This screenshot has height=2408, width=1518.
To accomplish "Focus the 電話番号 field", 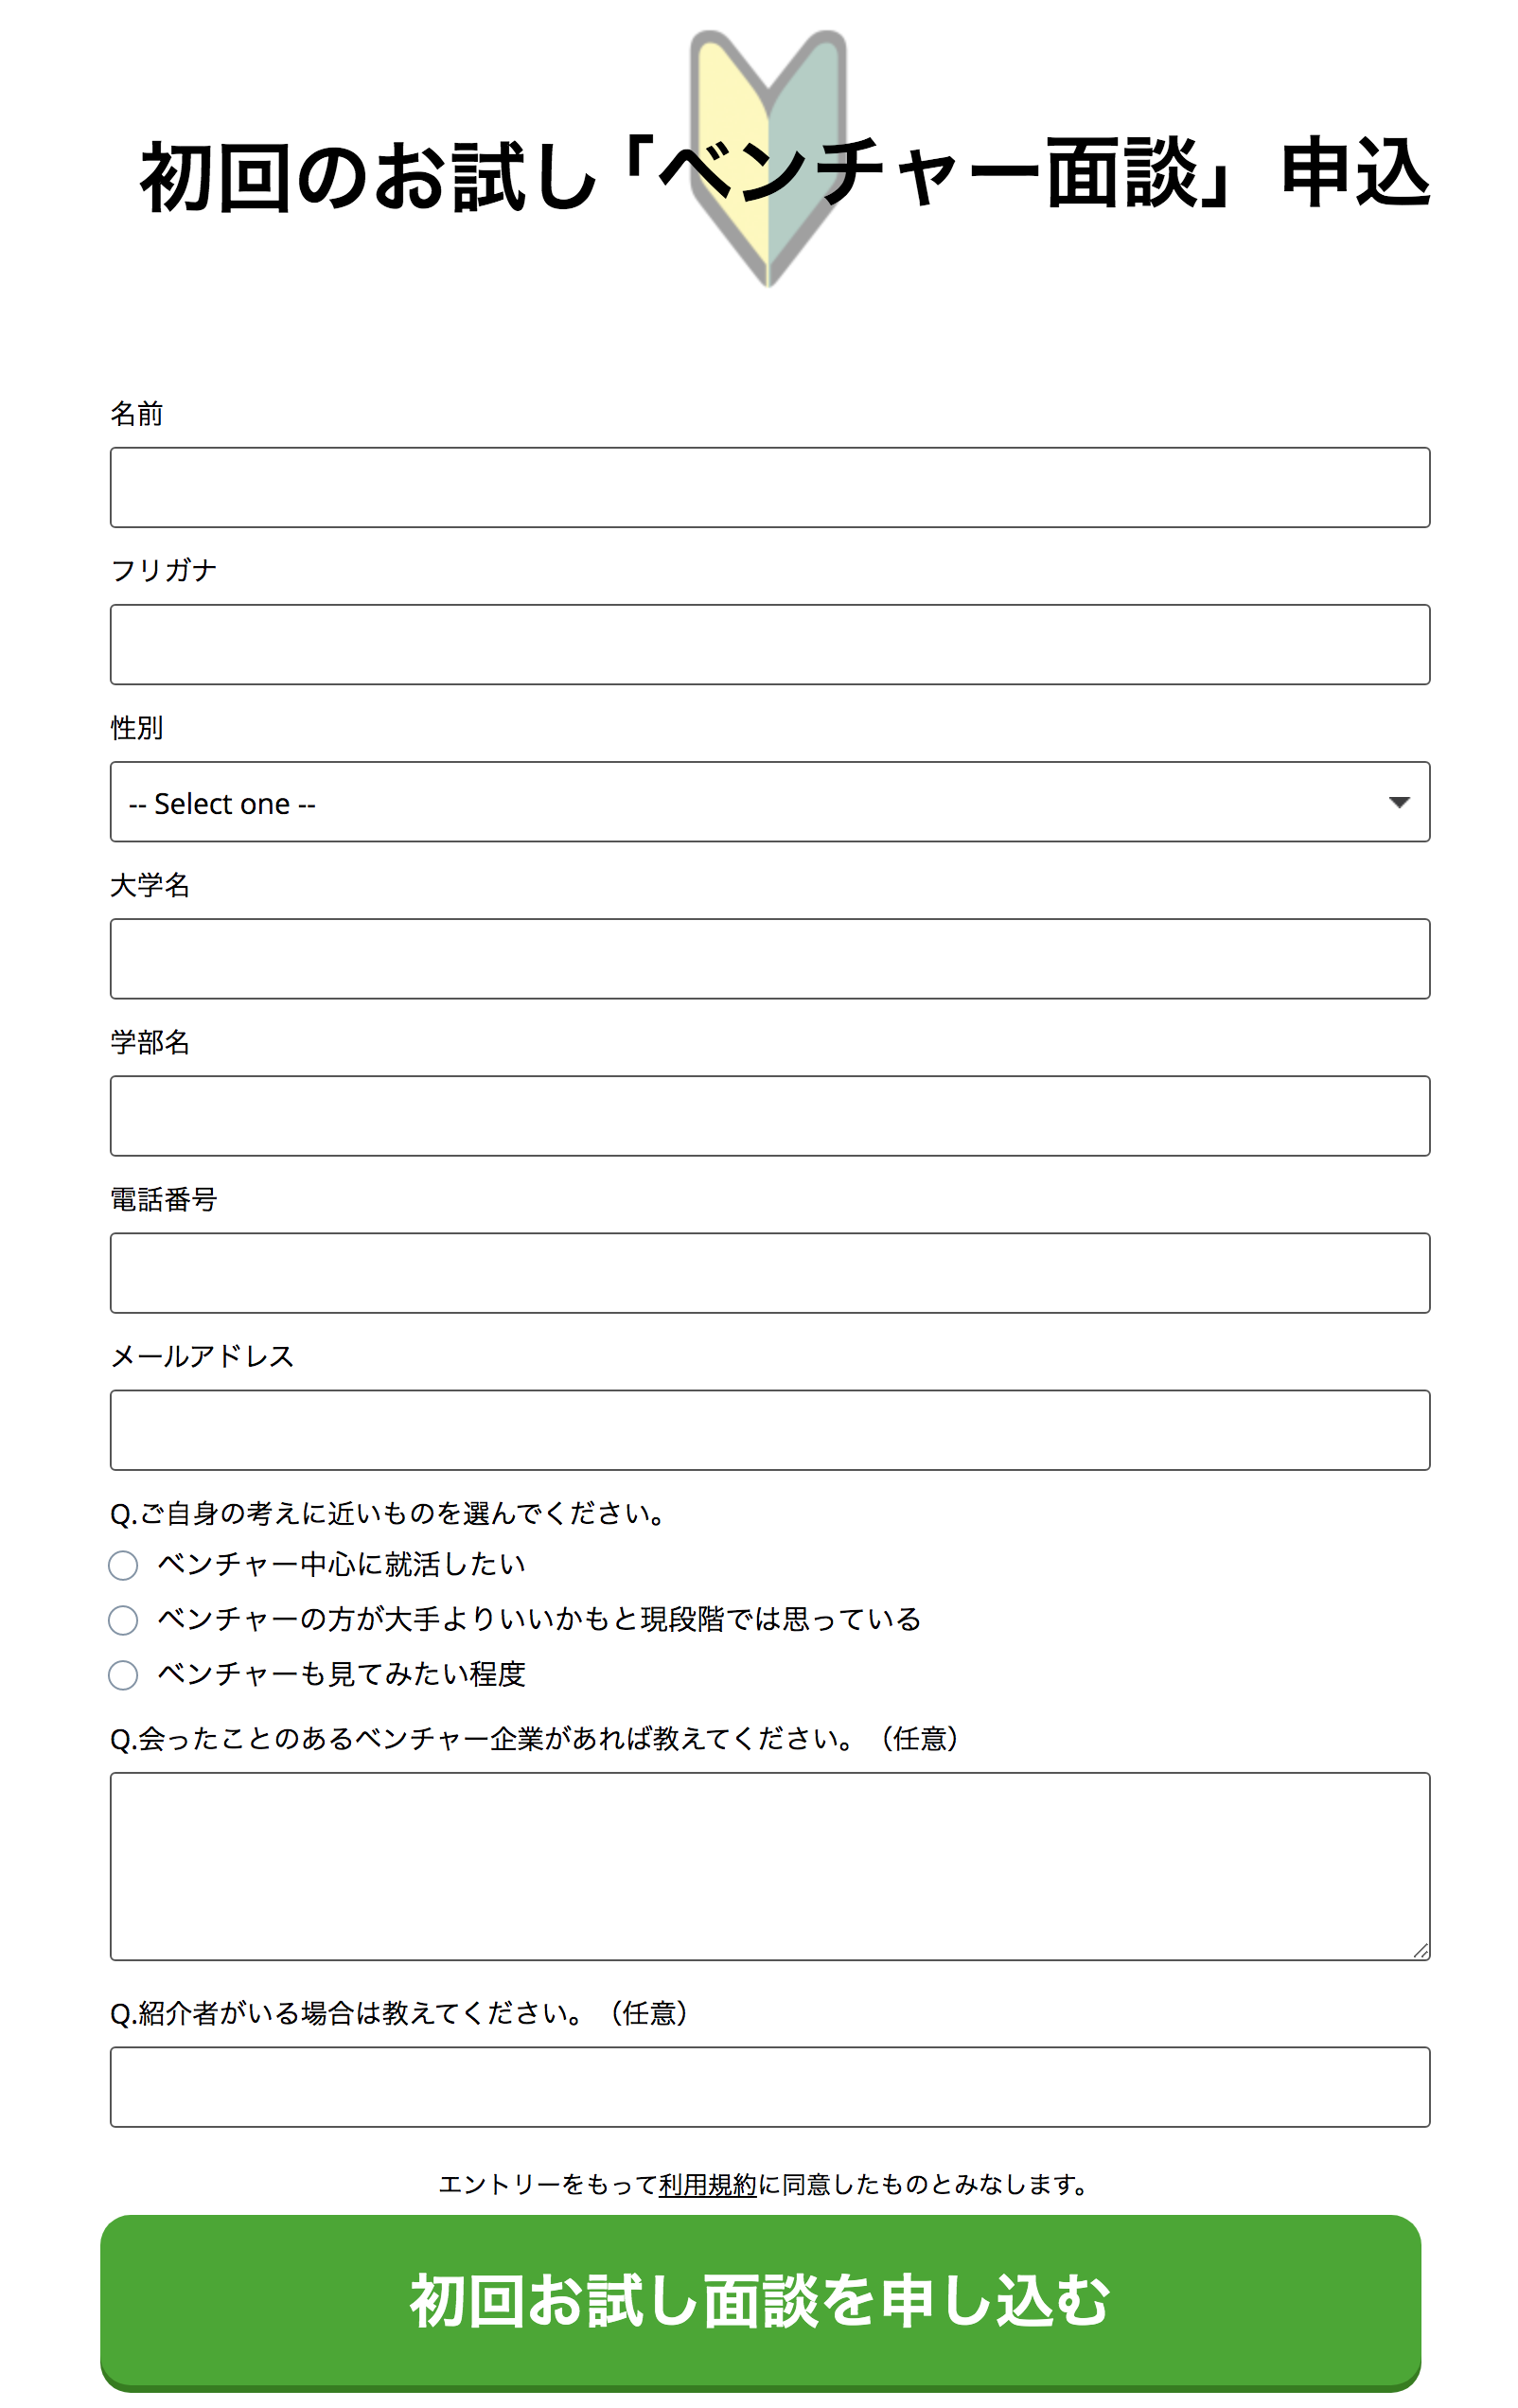I will (x=770, y=1273).
